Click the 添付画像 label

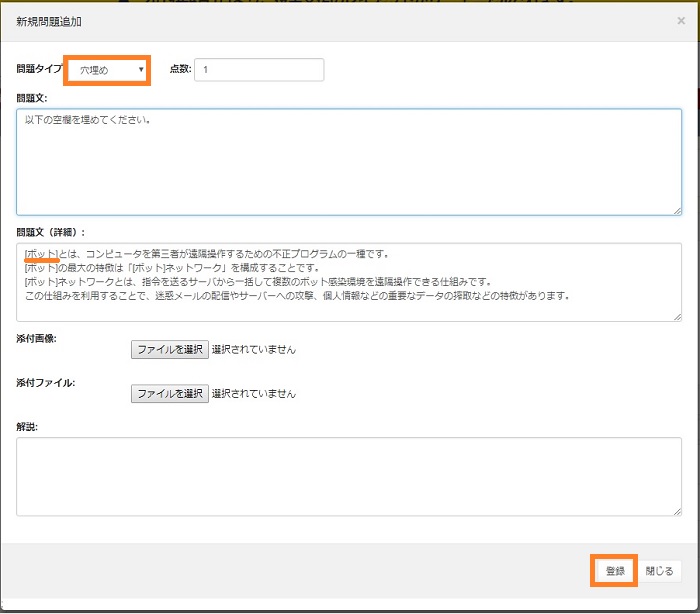point(37,339)
